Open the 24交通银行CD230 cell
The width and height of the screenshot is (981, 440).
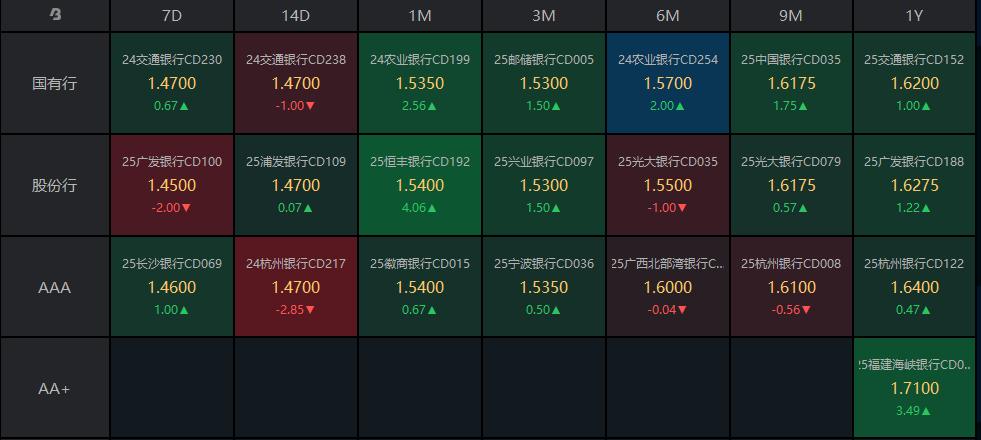pyautogui.click(x=172, y=83)
